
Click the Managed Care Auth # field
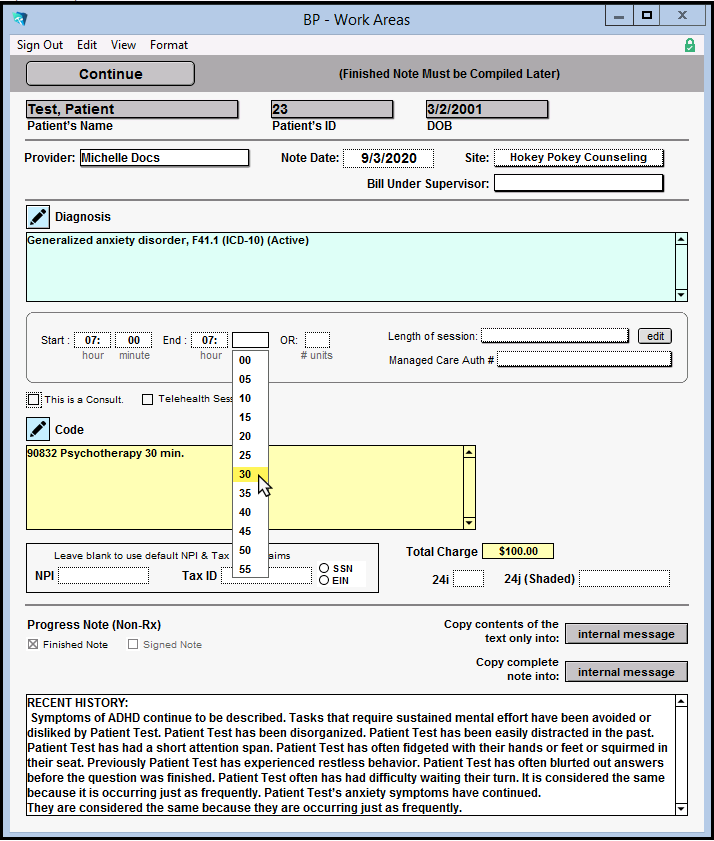(584, 360)
